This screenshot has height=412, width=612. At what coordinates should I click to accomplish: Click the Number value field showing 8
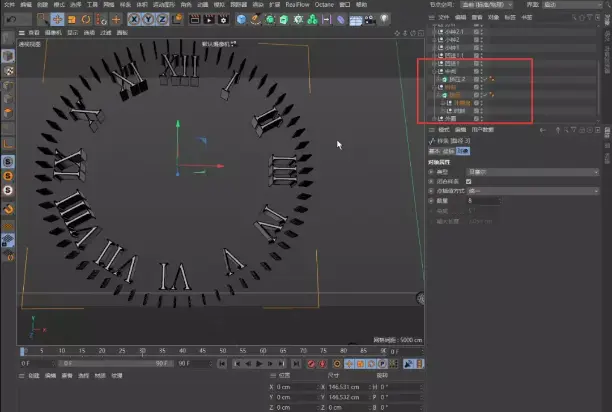483,201
